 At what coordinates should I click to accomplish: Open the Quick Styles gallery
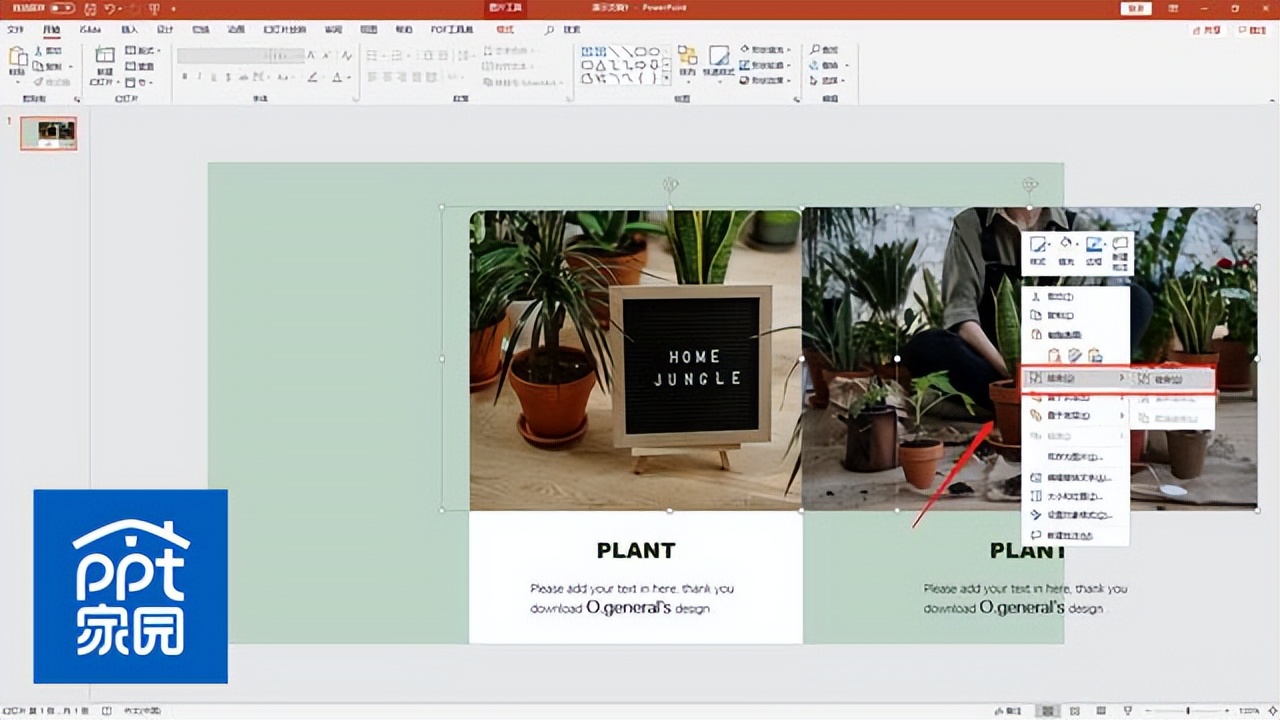pyautogui.click(x=718, y=57)
